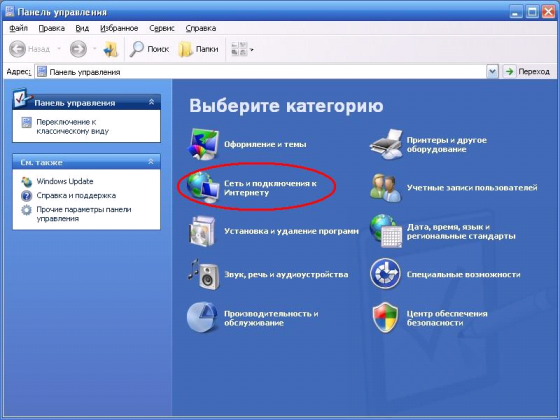The height and width of the screenshot is (420, 560).
Task: Open the Оформление и темы category icon
Action: (x=203, y=144)
